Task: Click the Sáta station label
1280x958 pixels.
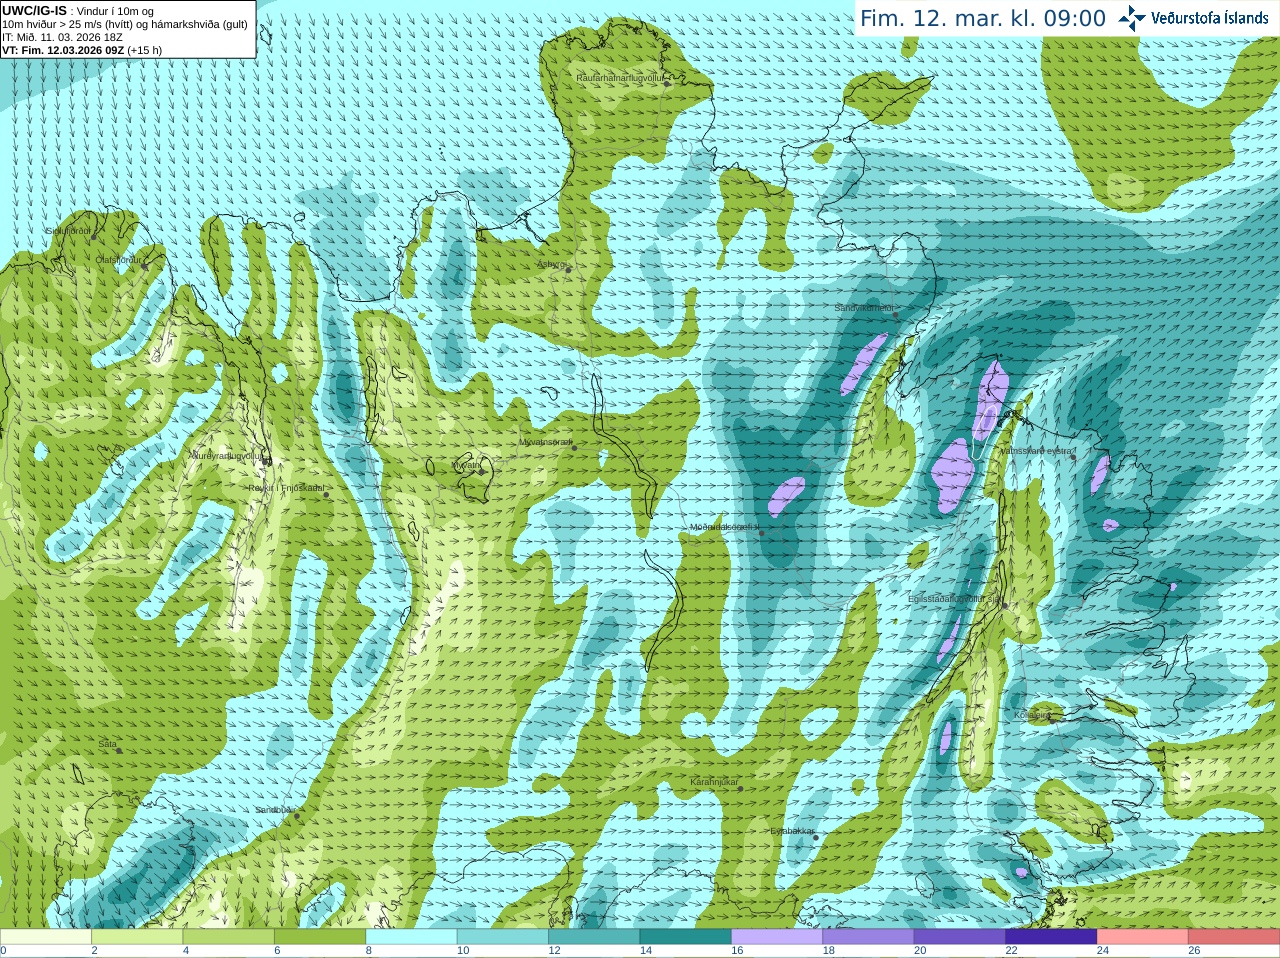Action: 107,744
